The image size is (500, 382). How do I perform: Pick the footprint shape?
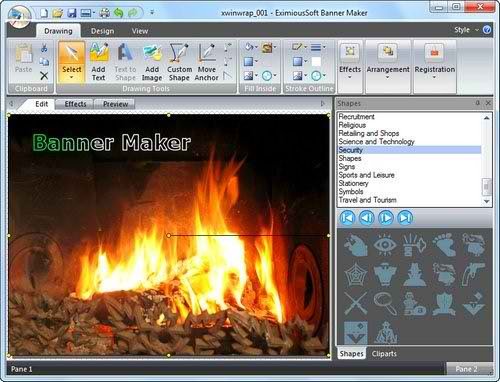click(444, 245)
